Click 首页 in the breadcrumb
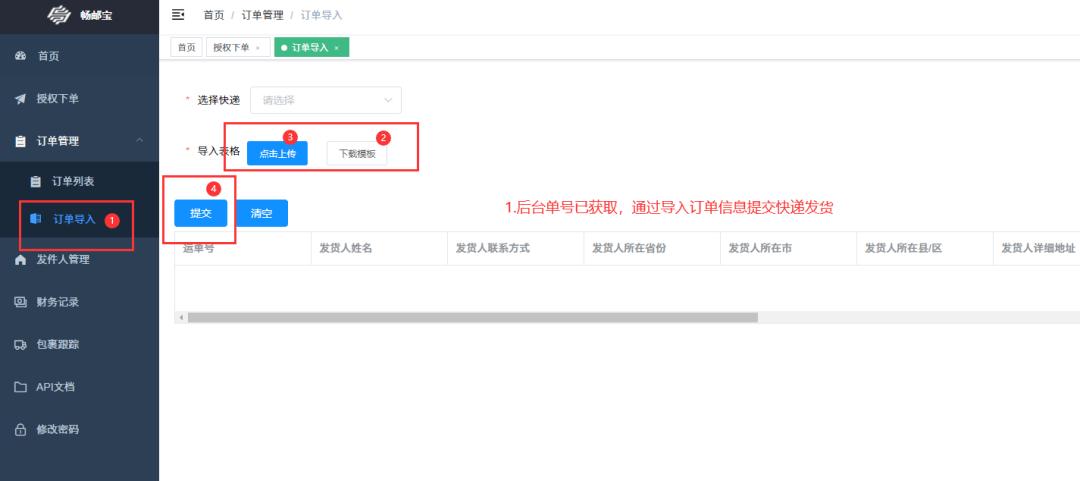The image size is (1080, 481). (214, 14)
